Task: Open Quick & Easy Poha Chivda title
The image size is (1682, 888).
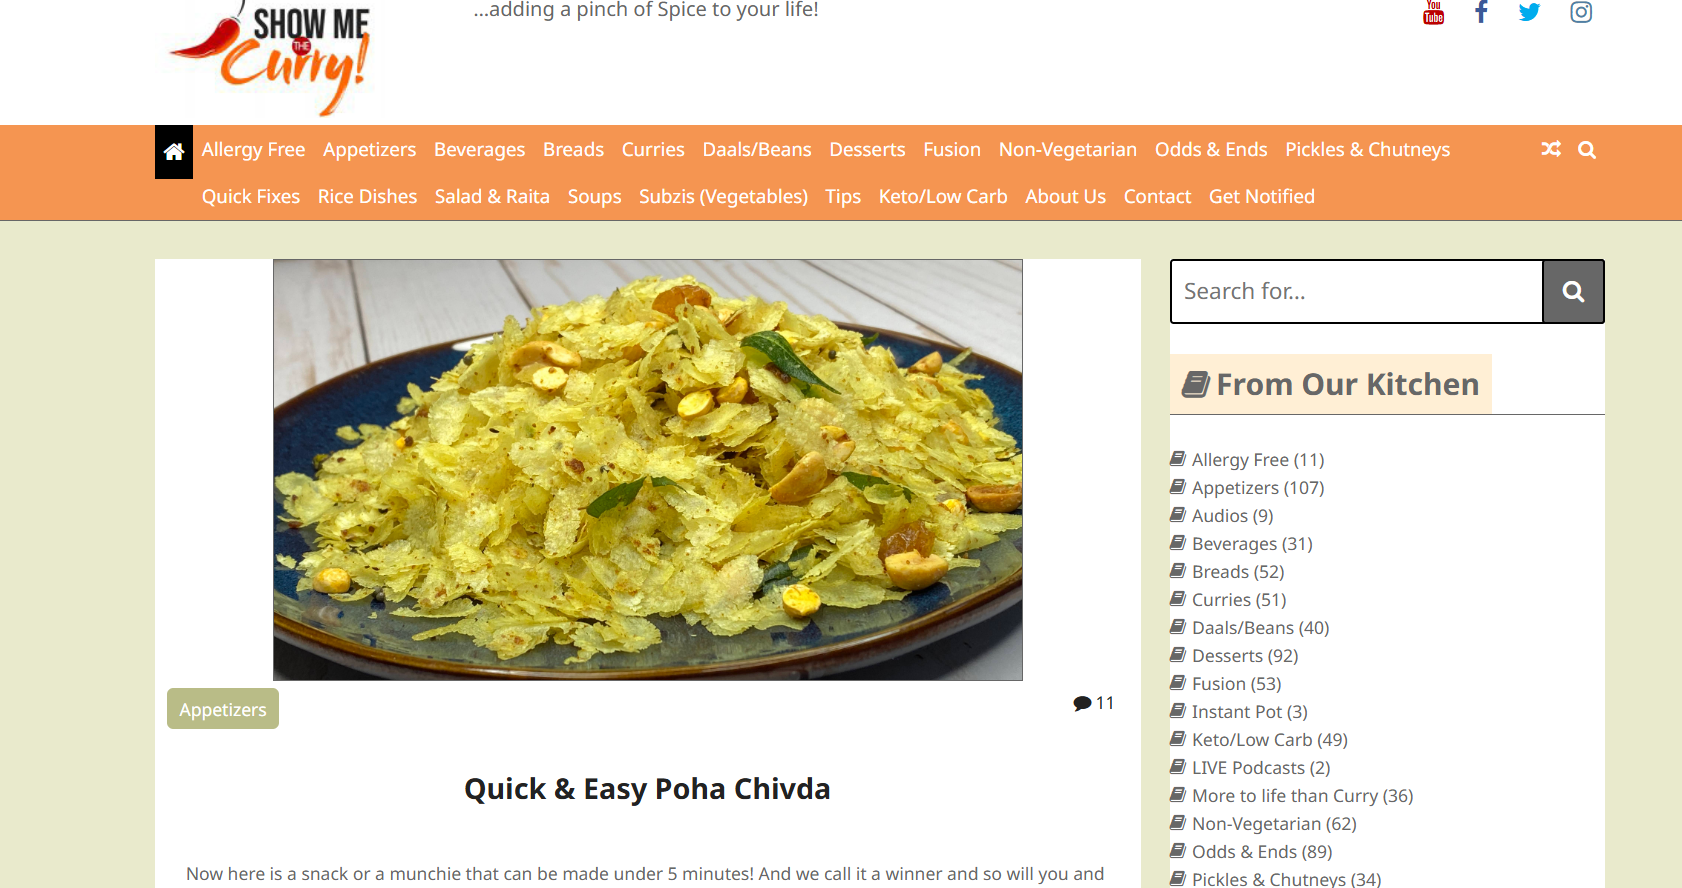Action: pyautogui.click(x=647, y=789)
